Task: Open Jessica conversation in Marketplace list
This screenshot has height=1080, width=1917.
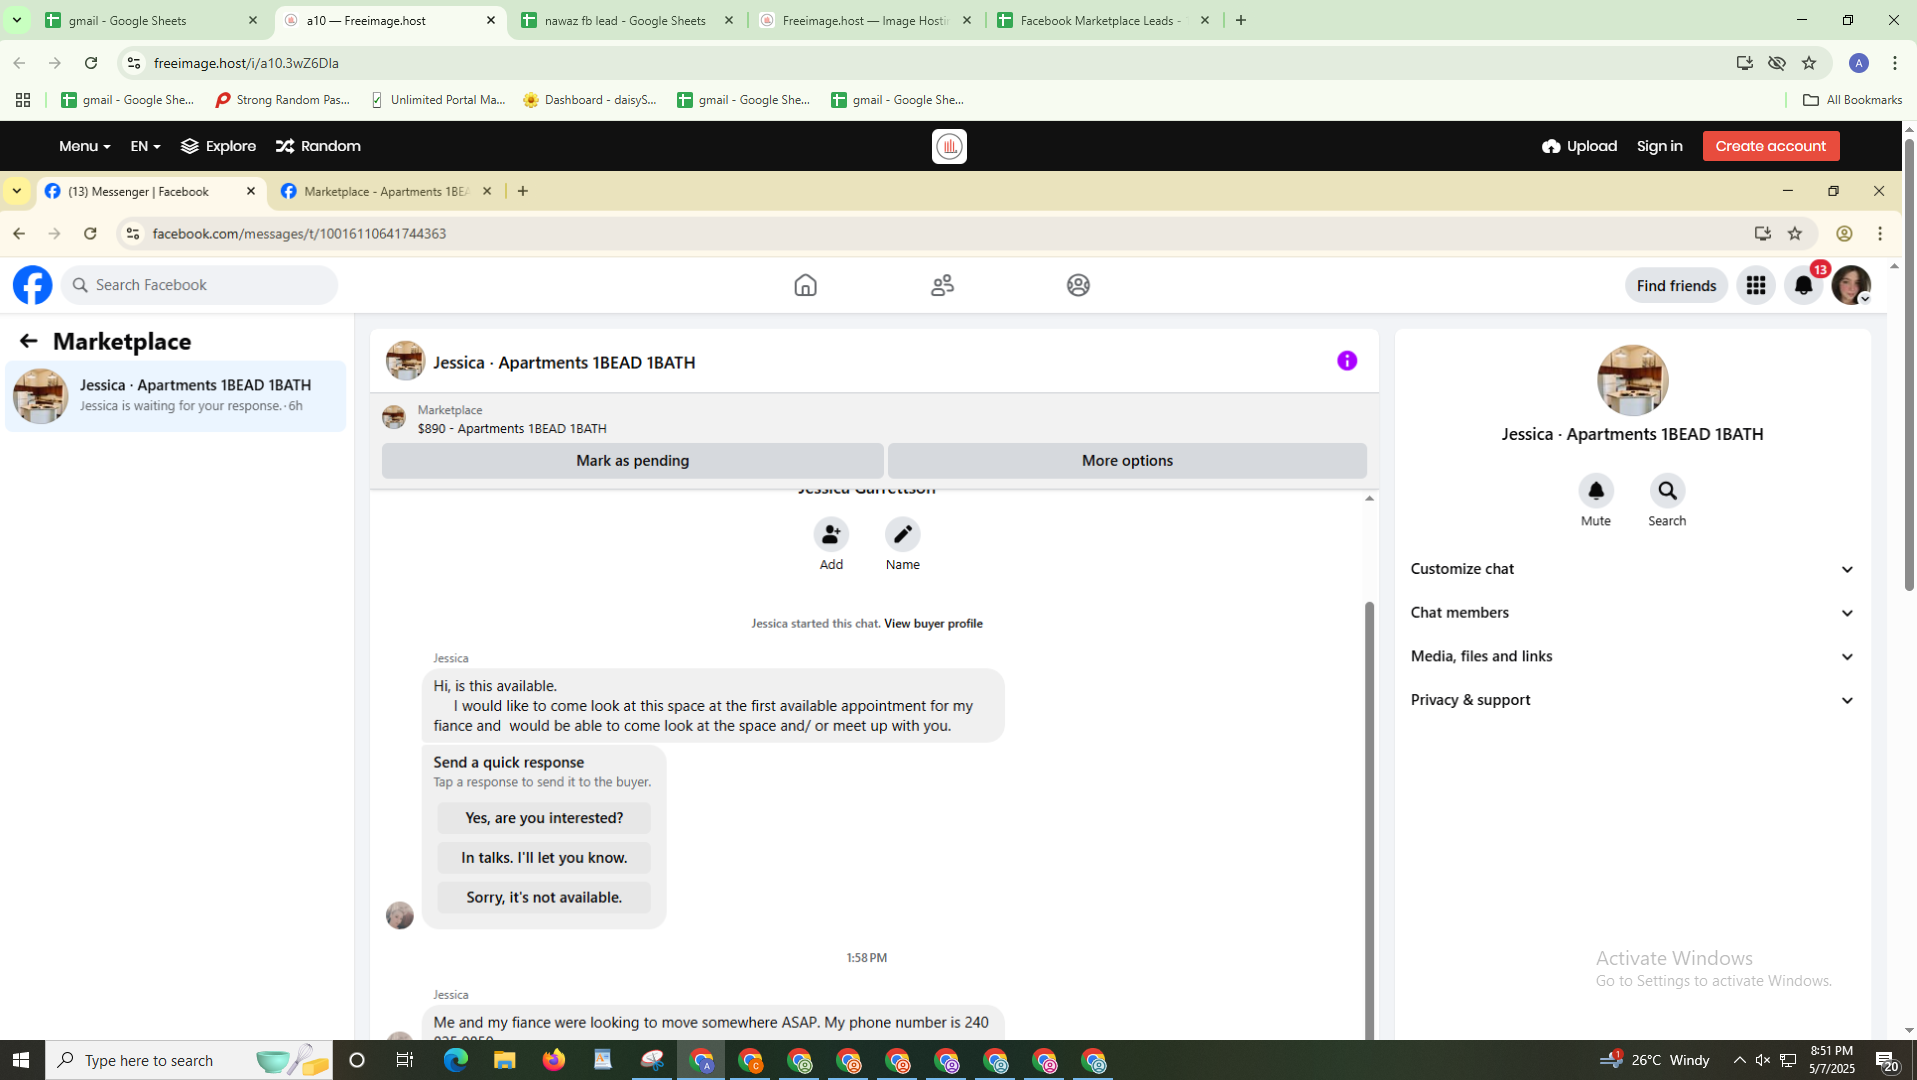Action: pyautogui.click(x=175, y=396)
